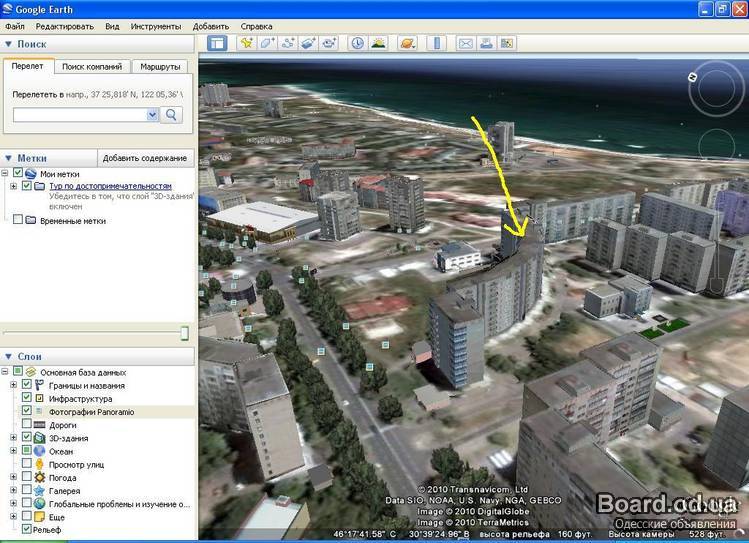This screenshot has width=749, height=543.
Task: Open the Вид menu
Action: [112, 26]
